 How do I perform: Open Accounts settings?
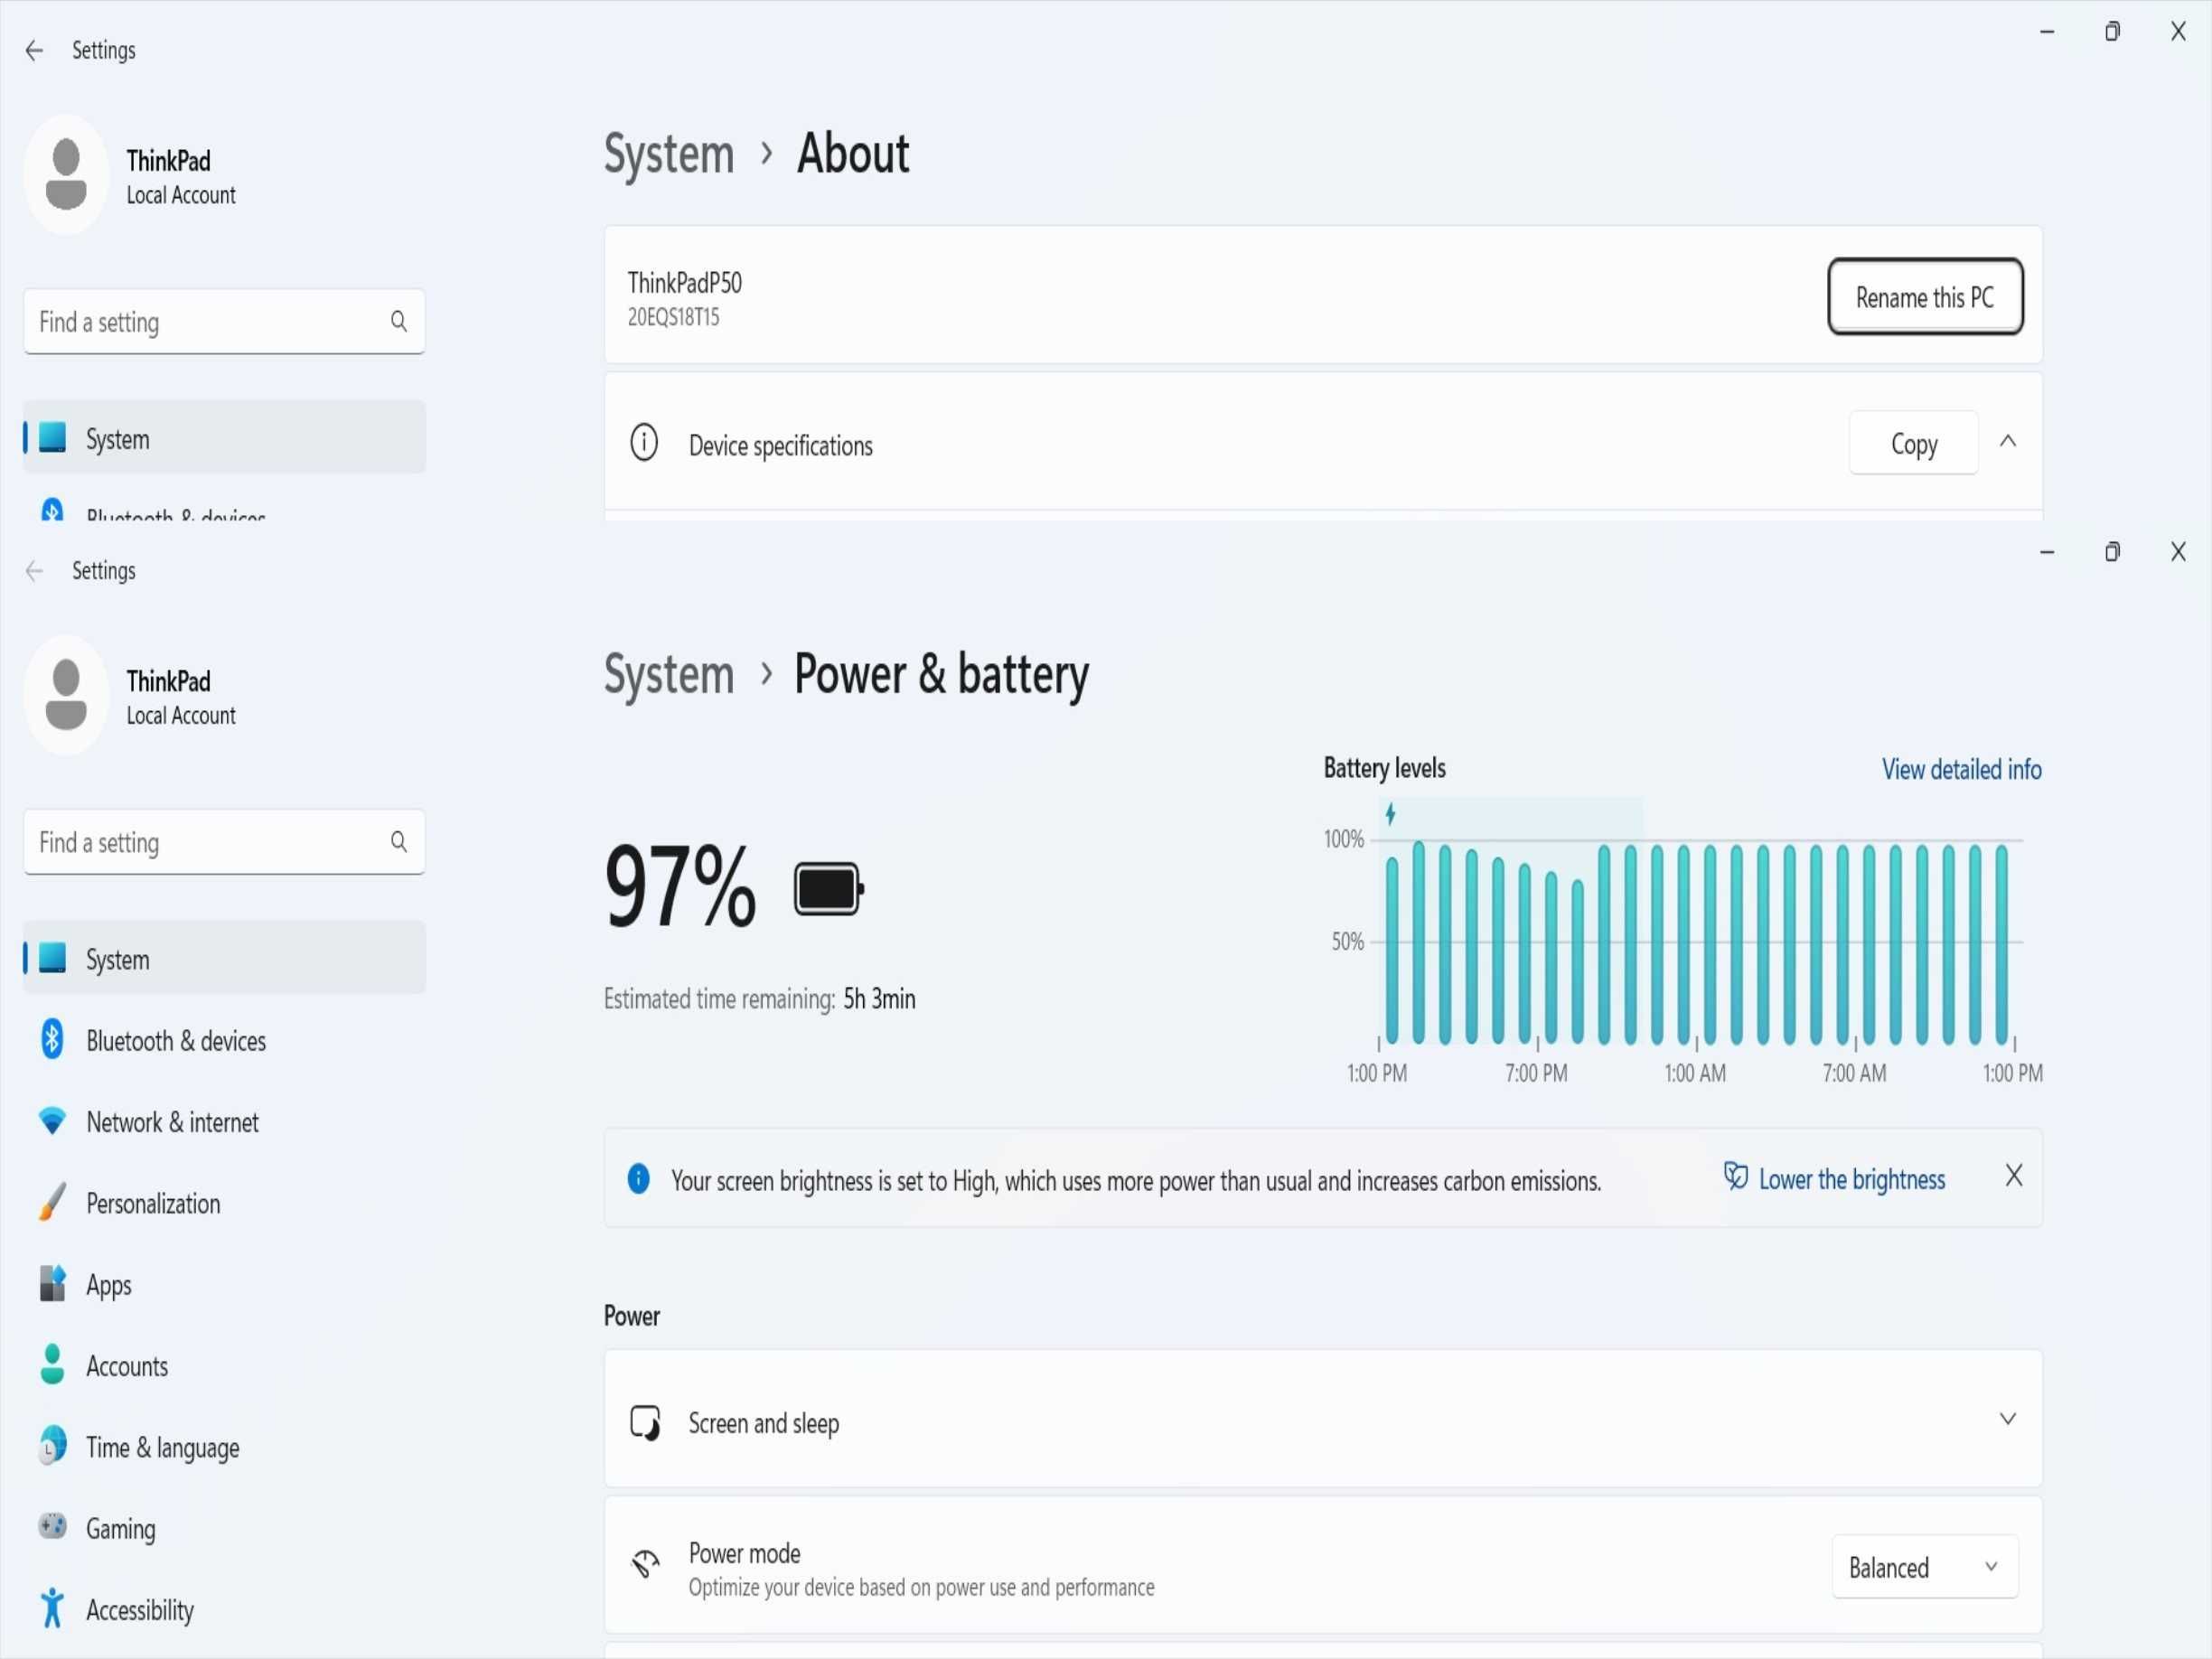(x=224, y=1366)
